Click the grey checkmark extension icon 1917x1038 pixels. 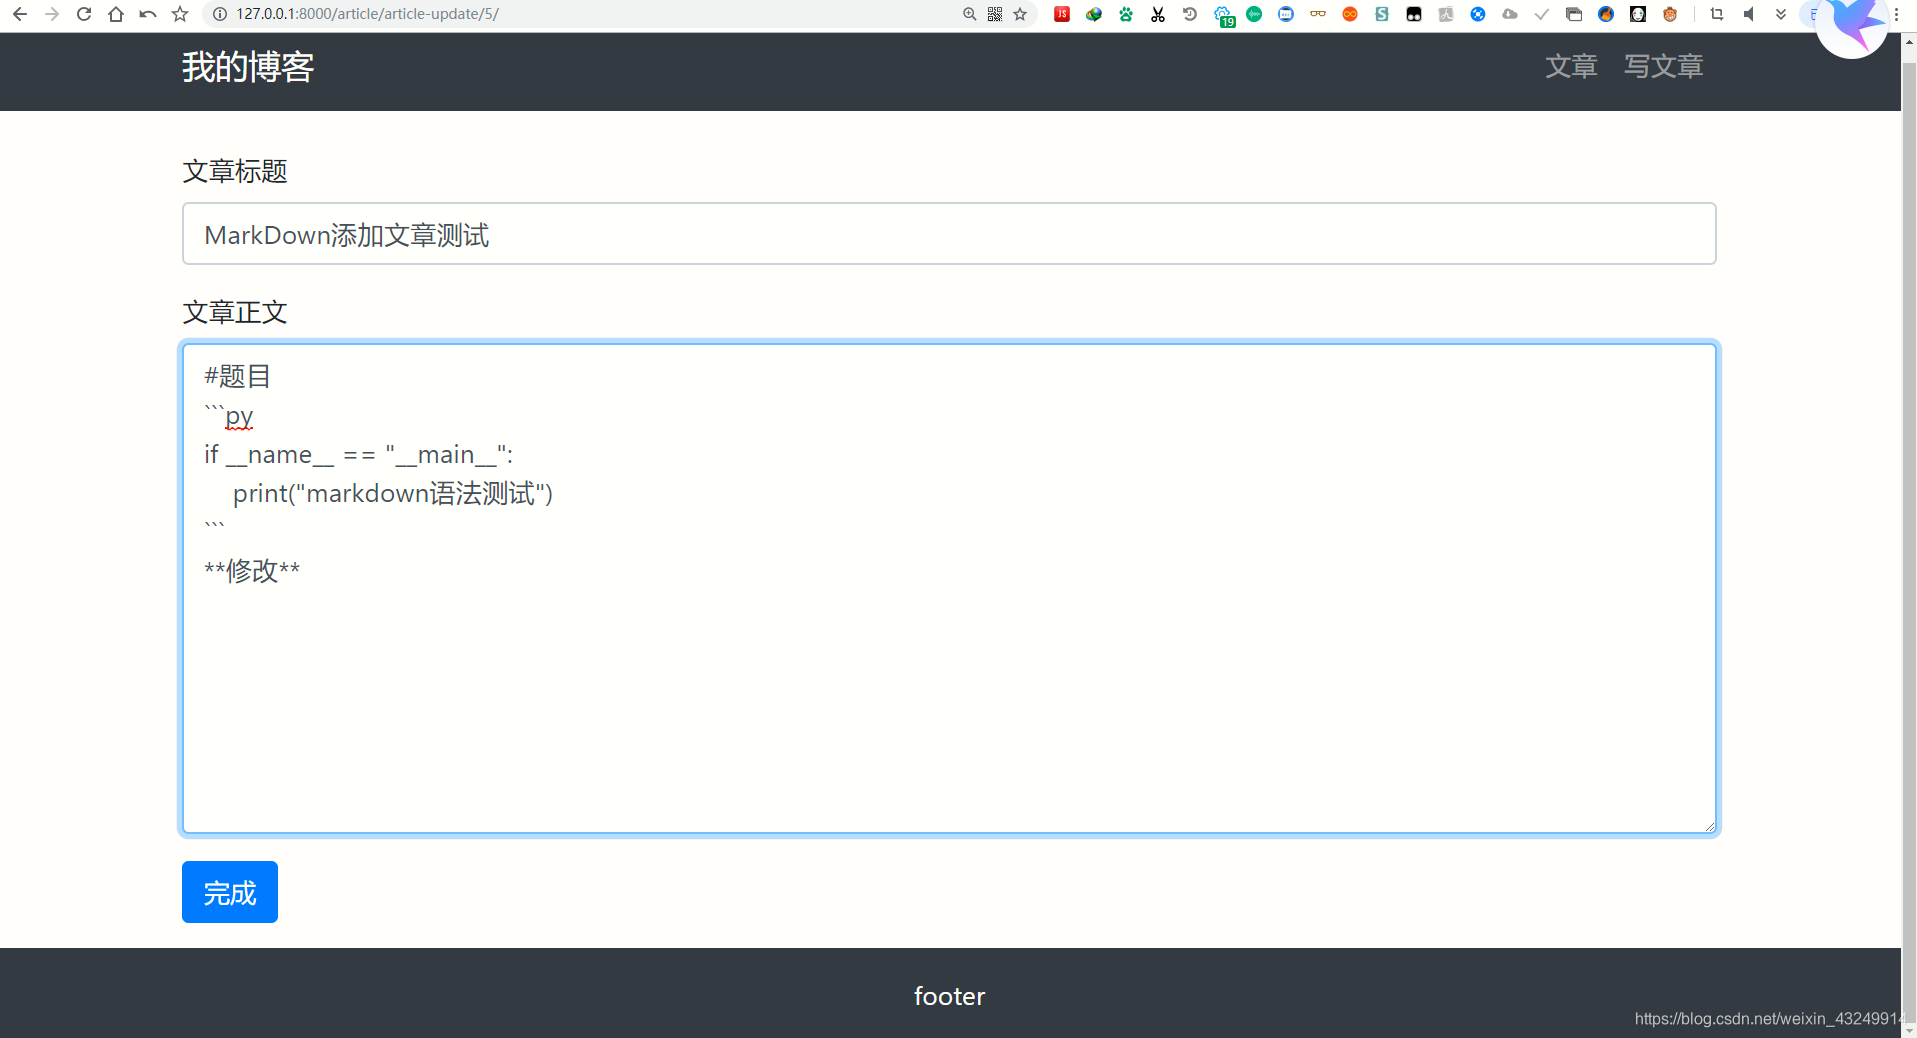1542,14
